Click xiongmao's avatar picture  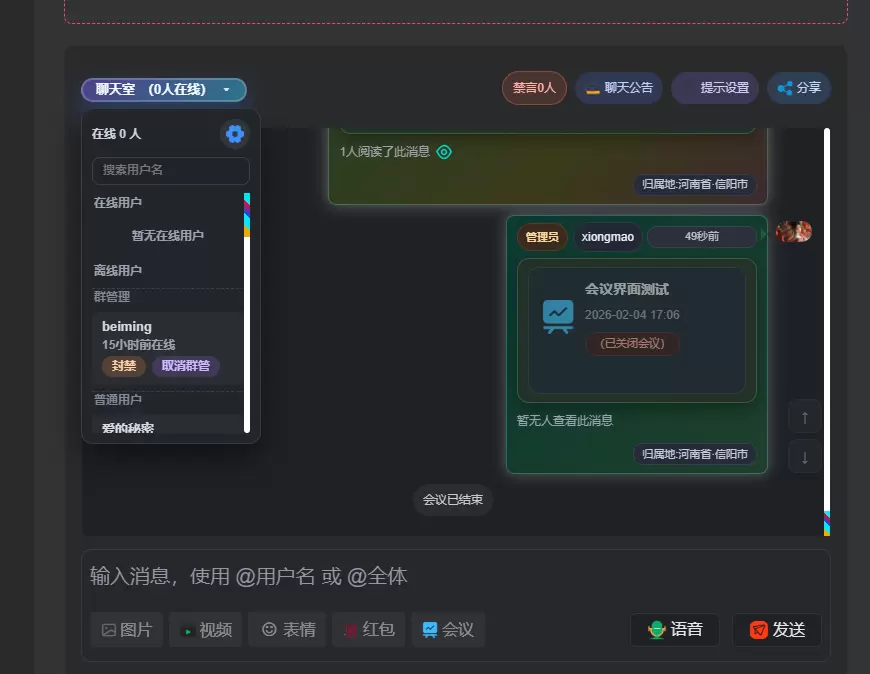point(793,232)
